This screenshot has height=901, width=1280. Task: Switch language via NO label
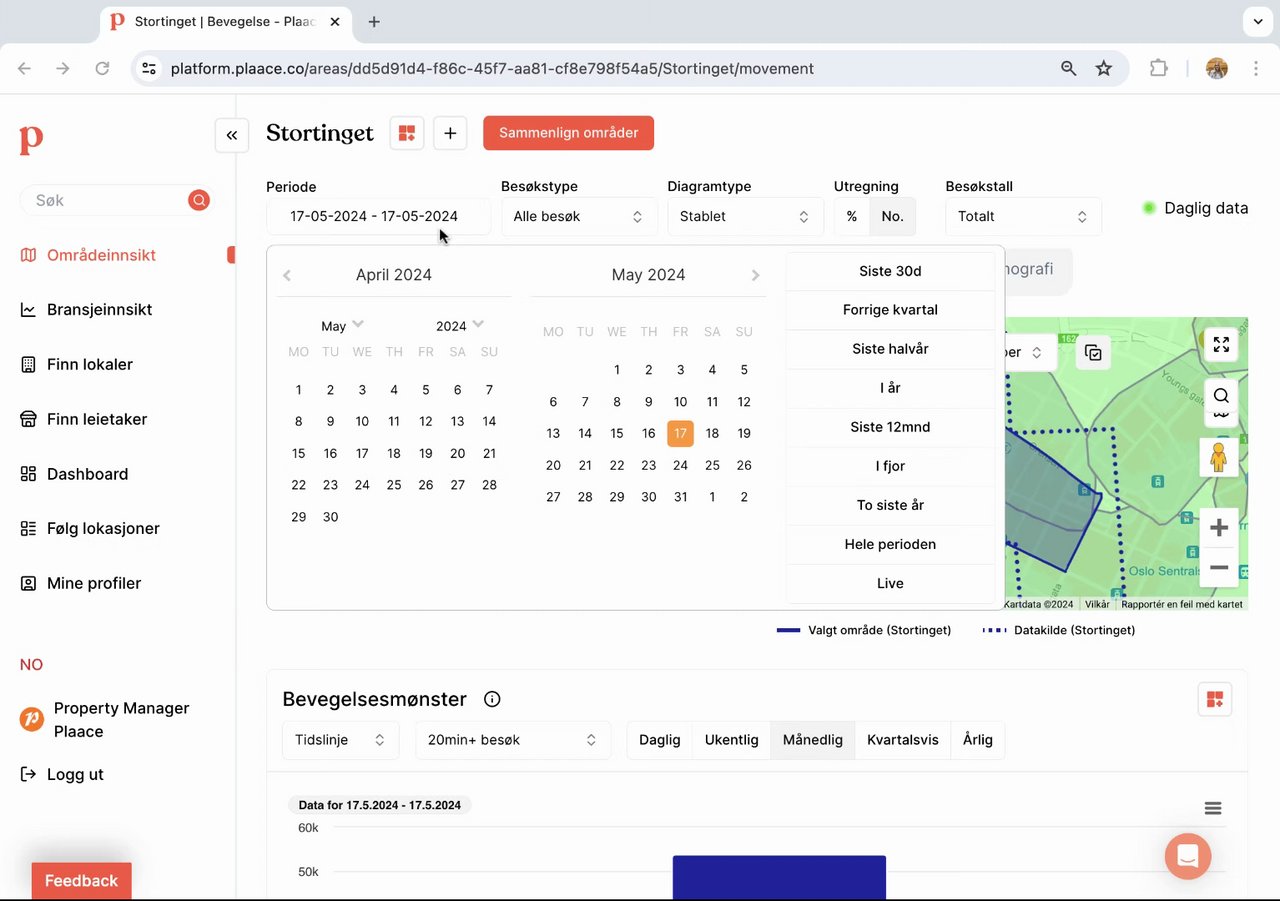point(31,665)
